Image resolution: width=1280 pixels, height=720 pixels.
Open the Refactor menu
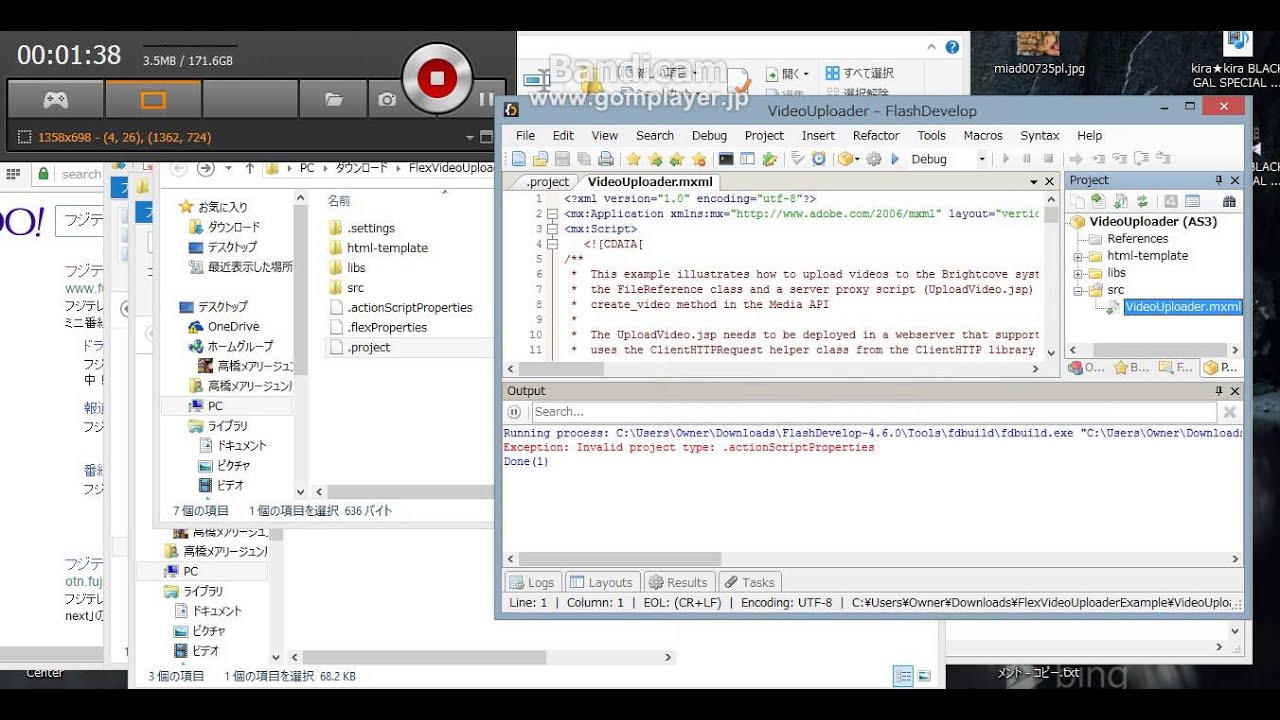[875, 136]
